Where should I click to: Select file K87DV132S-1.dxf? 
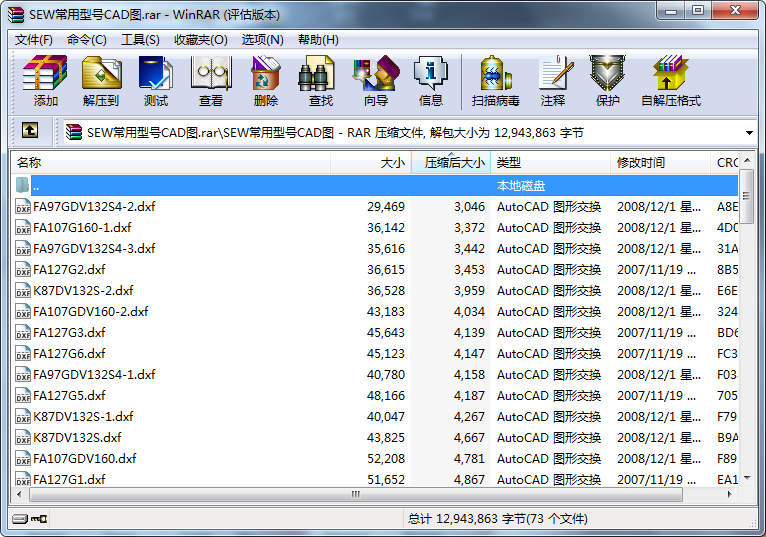[83, 417]
